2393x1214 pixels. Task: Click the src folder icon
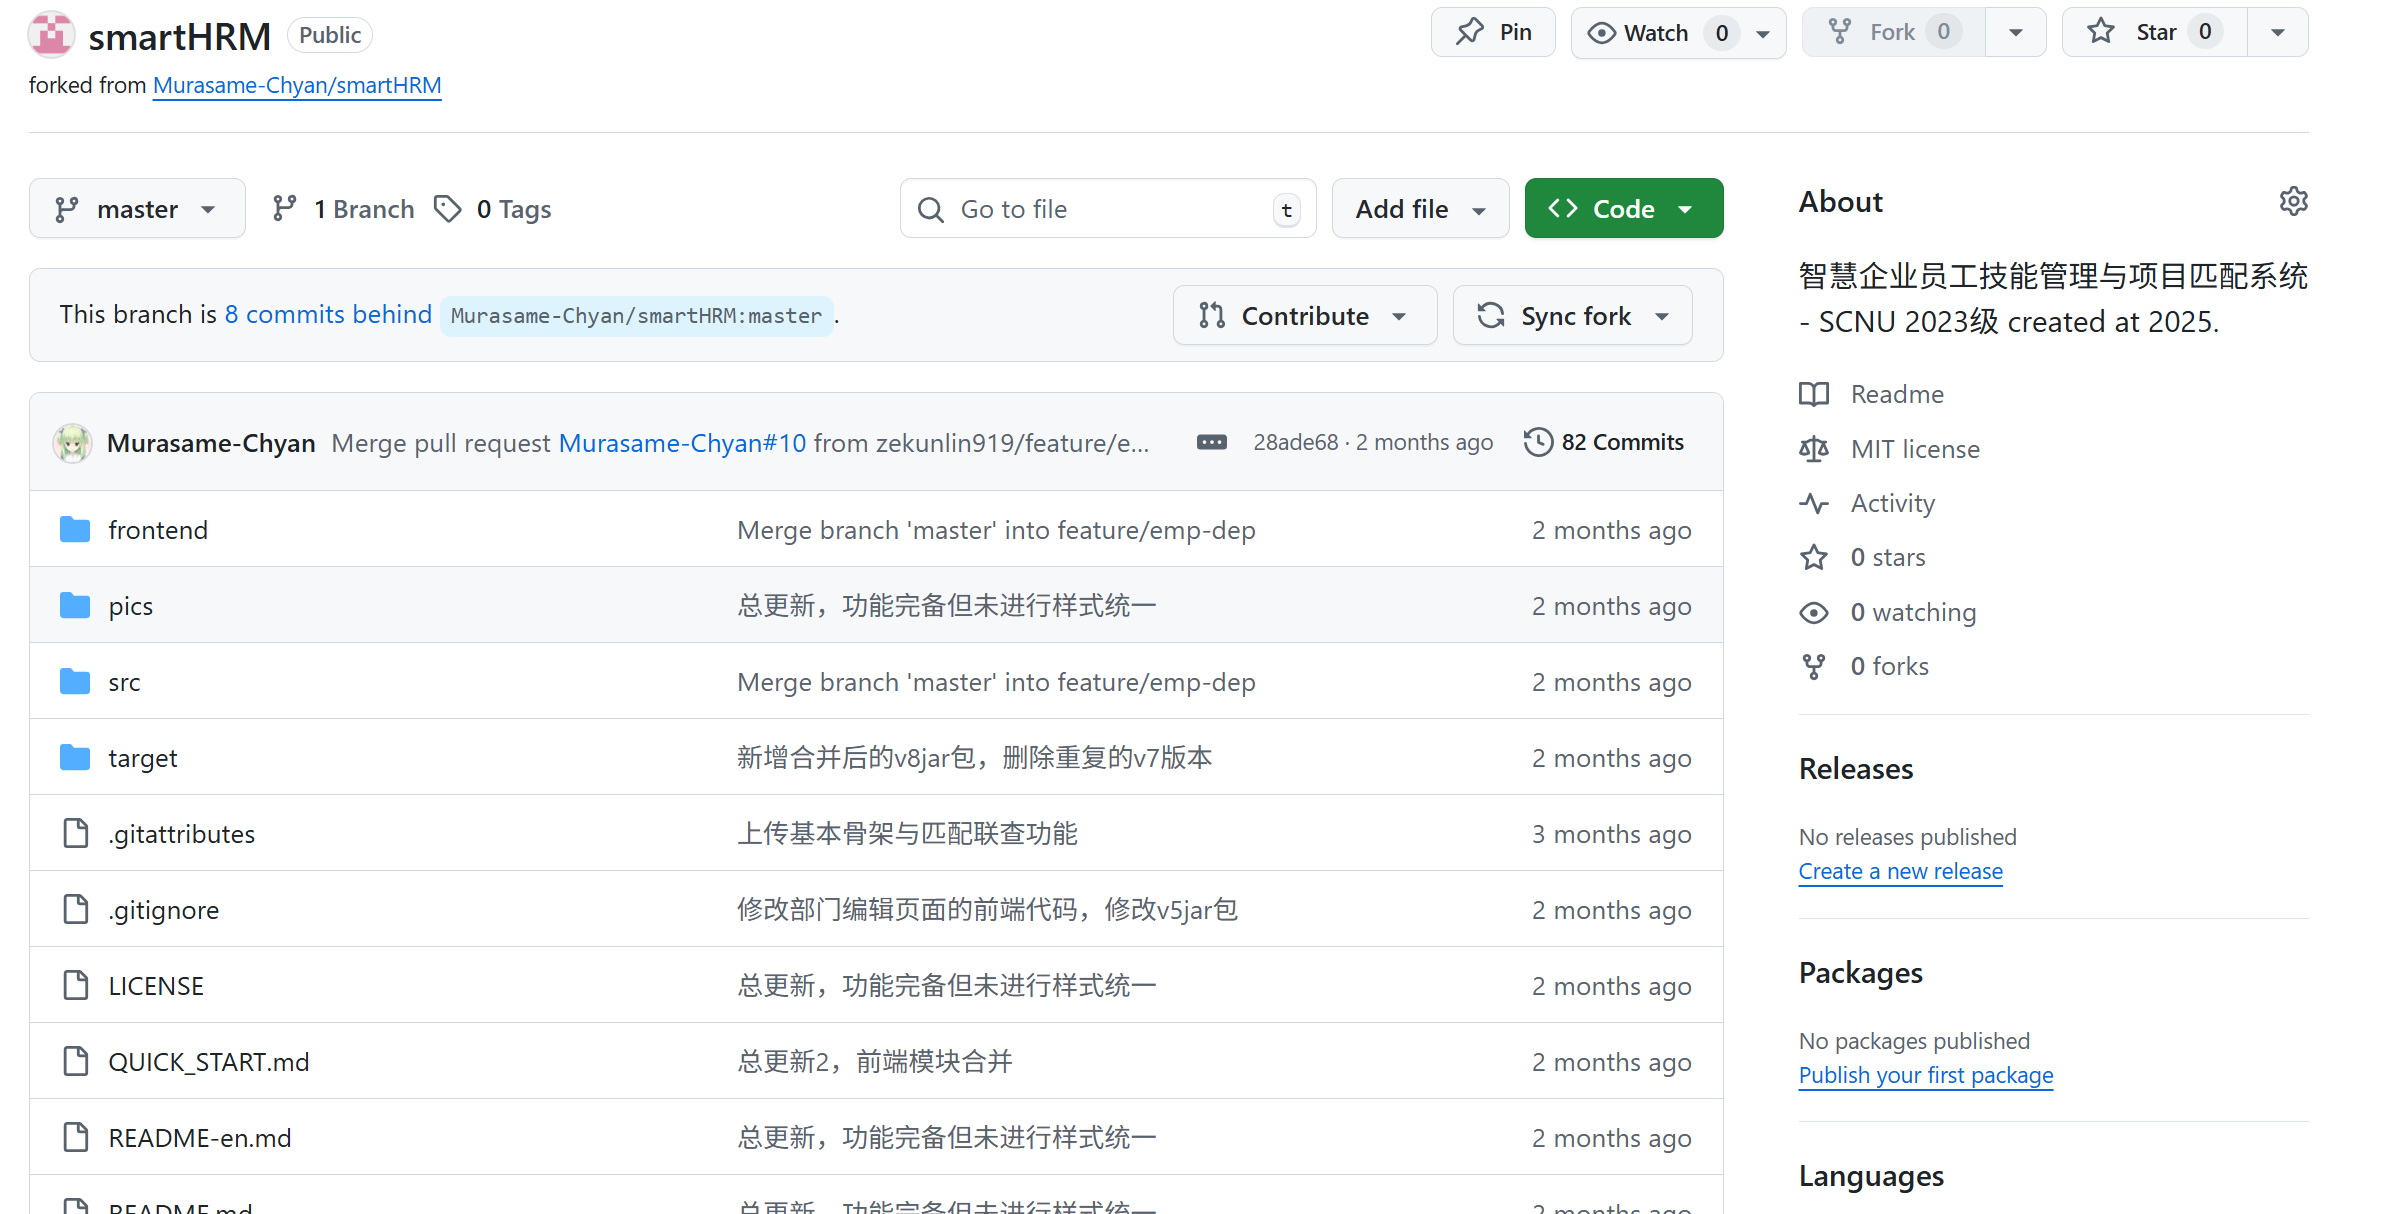(75, 681)
